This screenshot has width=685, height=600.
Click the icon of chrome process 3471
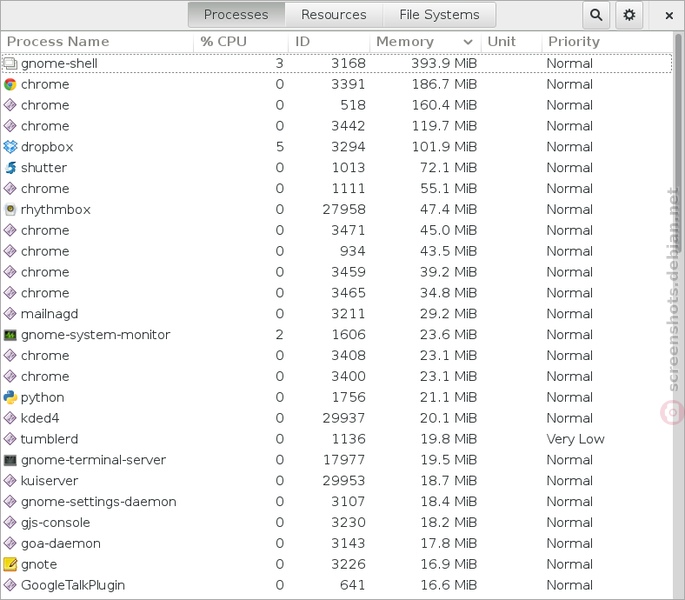(x=10, y=230)
